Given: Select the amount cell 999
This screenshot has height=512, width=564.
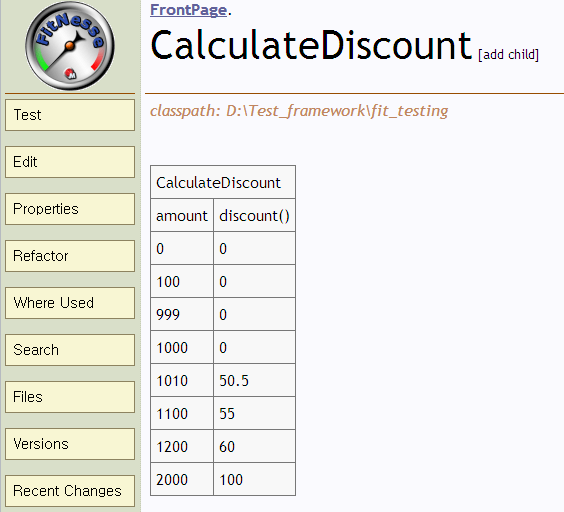Looking at the screenshot, I should [x=182, y=314].
